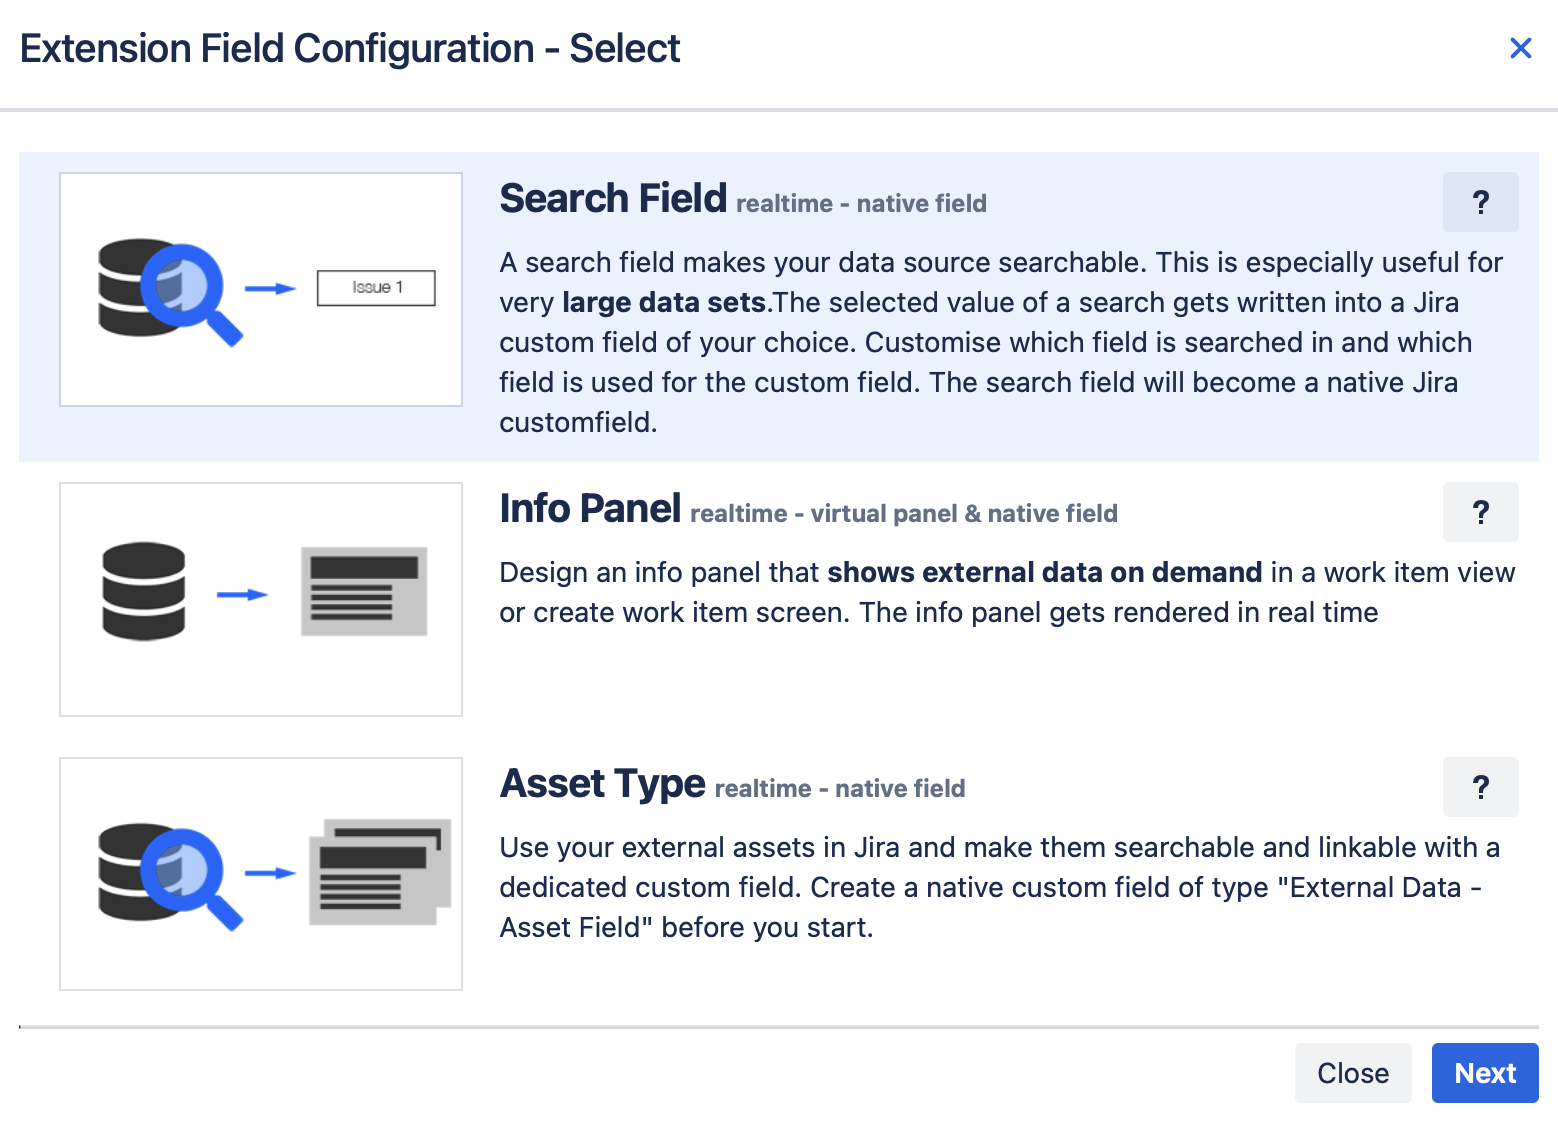Select the Asset Type heading

pyautogui.click(x=603, y=783)
